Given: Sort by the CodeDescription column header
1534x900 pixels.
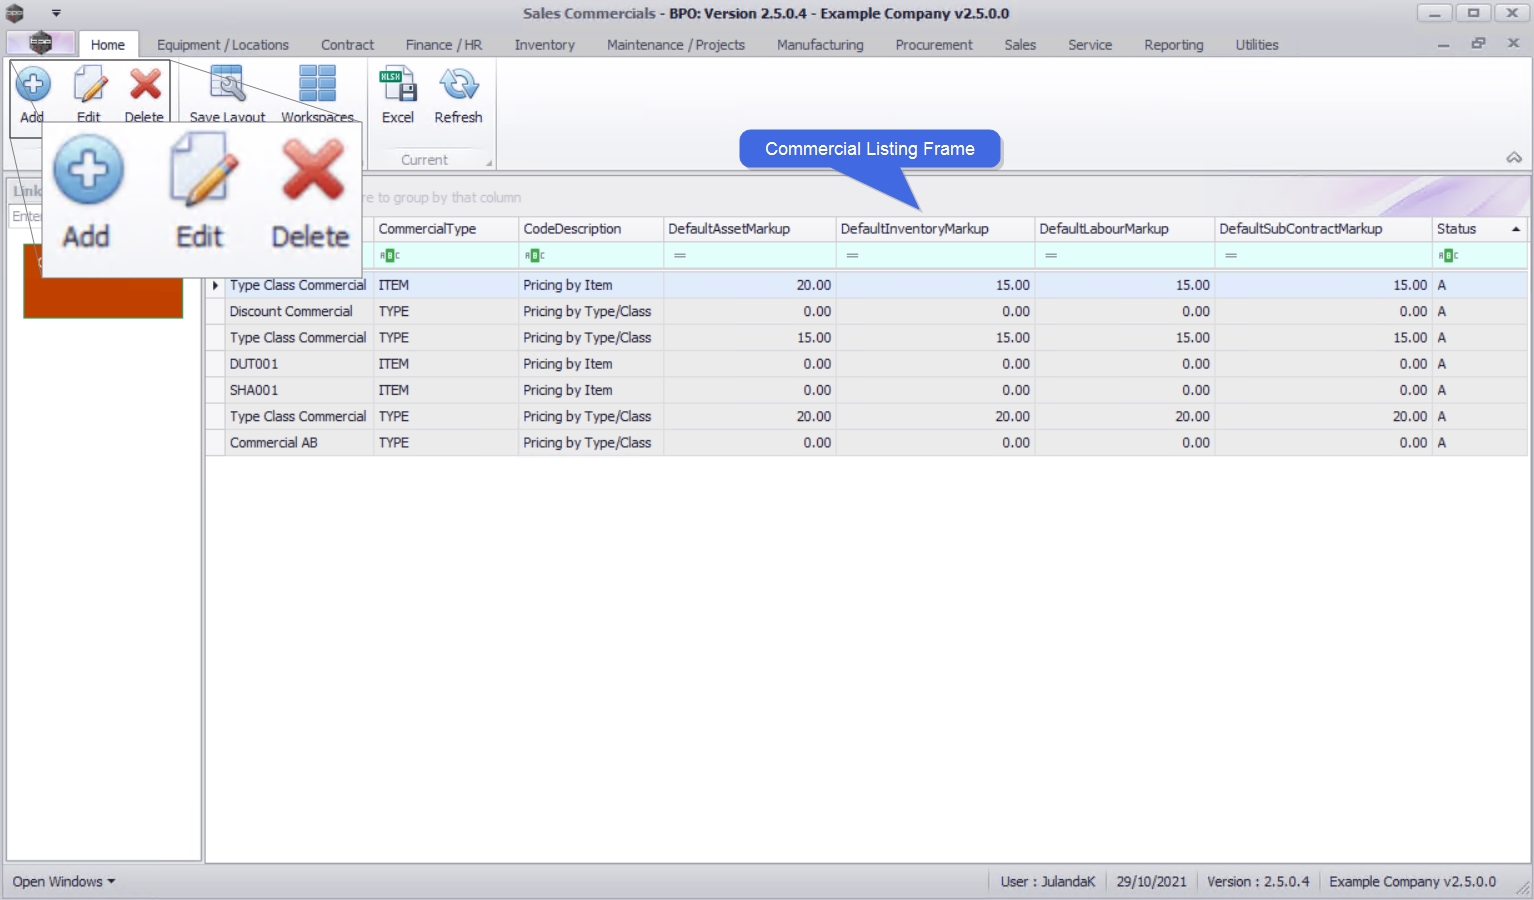Looking at the screenshot, I should pyautogui.click(x=591, y=229).
